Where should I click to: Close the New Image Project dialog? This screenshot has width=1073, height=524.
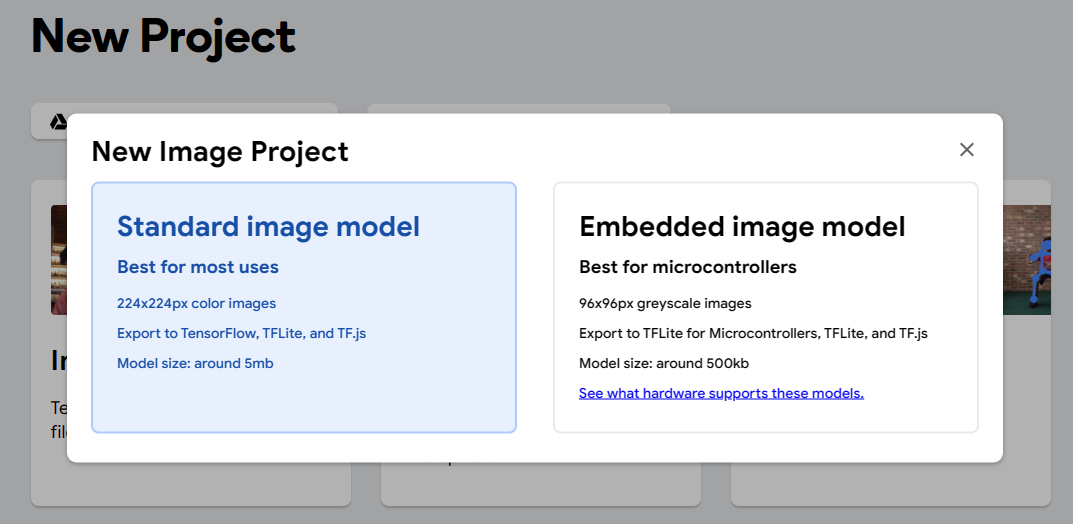[x=966, y=150]
